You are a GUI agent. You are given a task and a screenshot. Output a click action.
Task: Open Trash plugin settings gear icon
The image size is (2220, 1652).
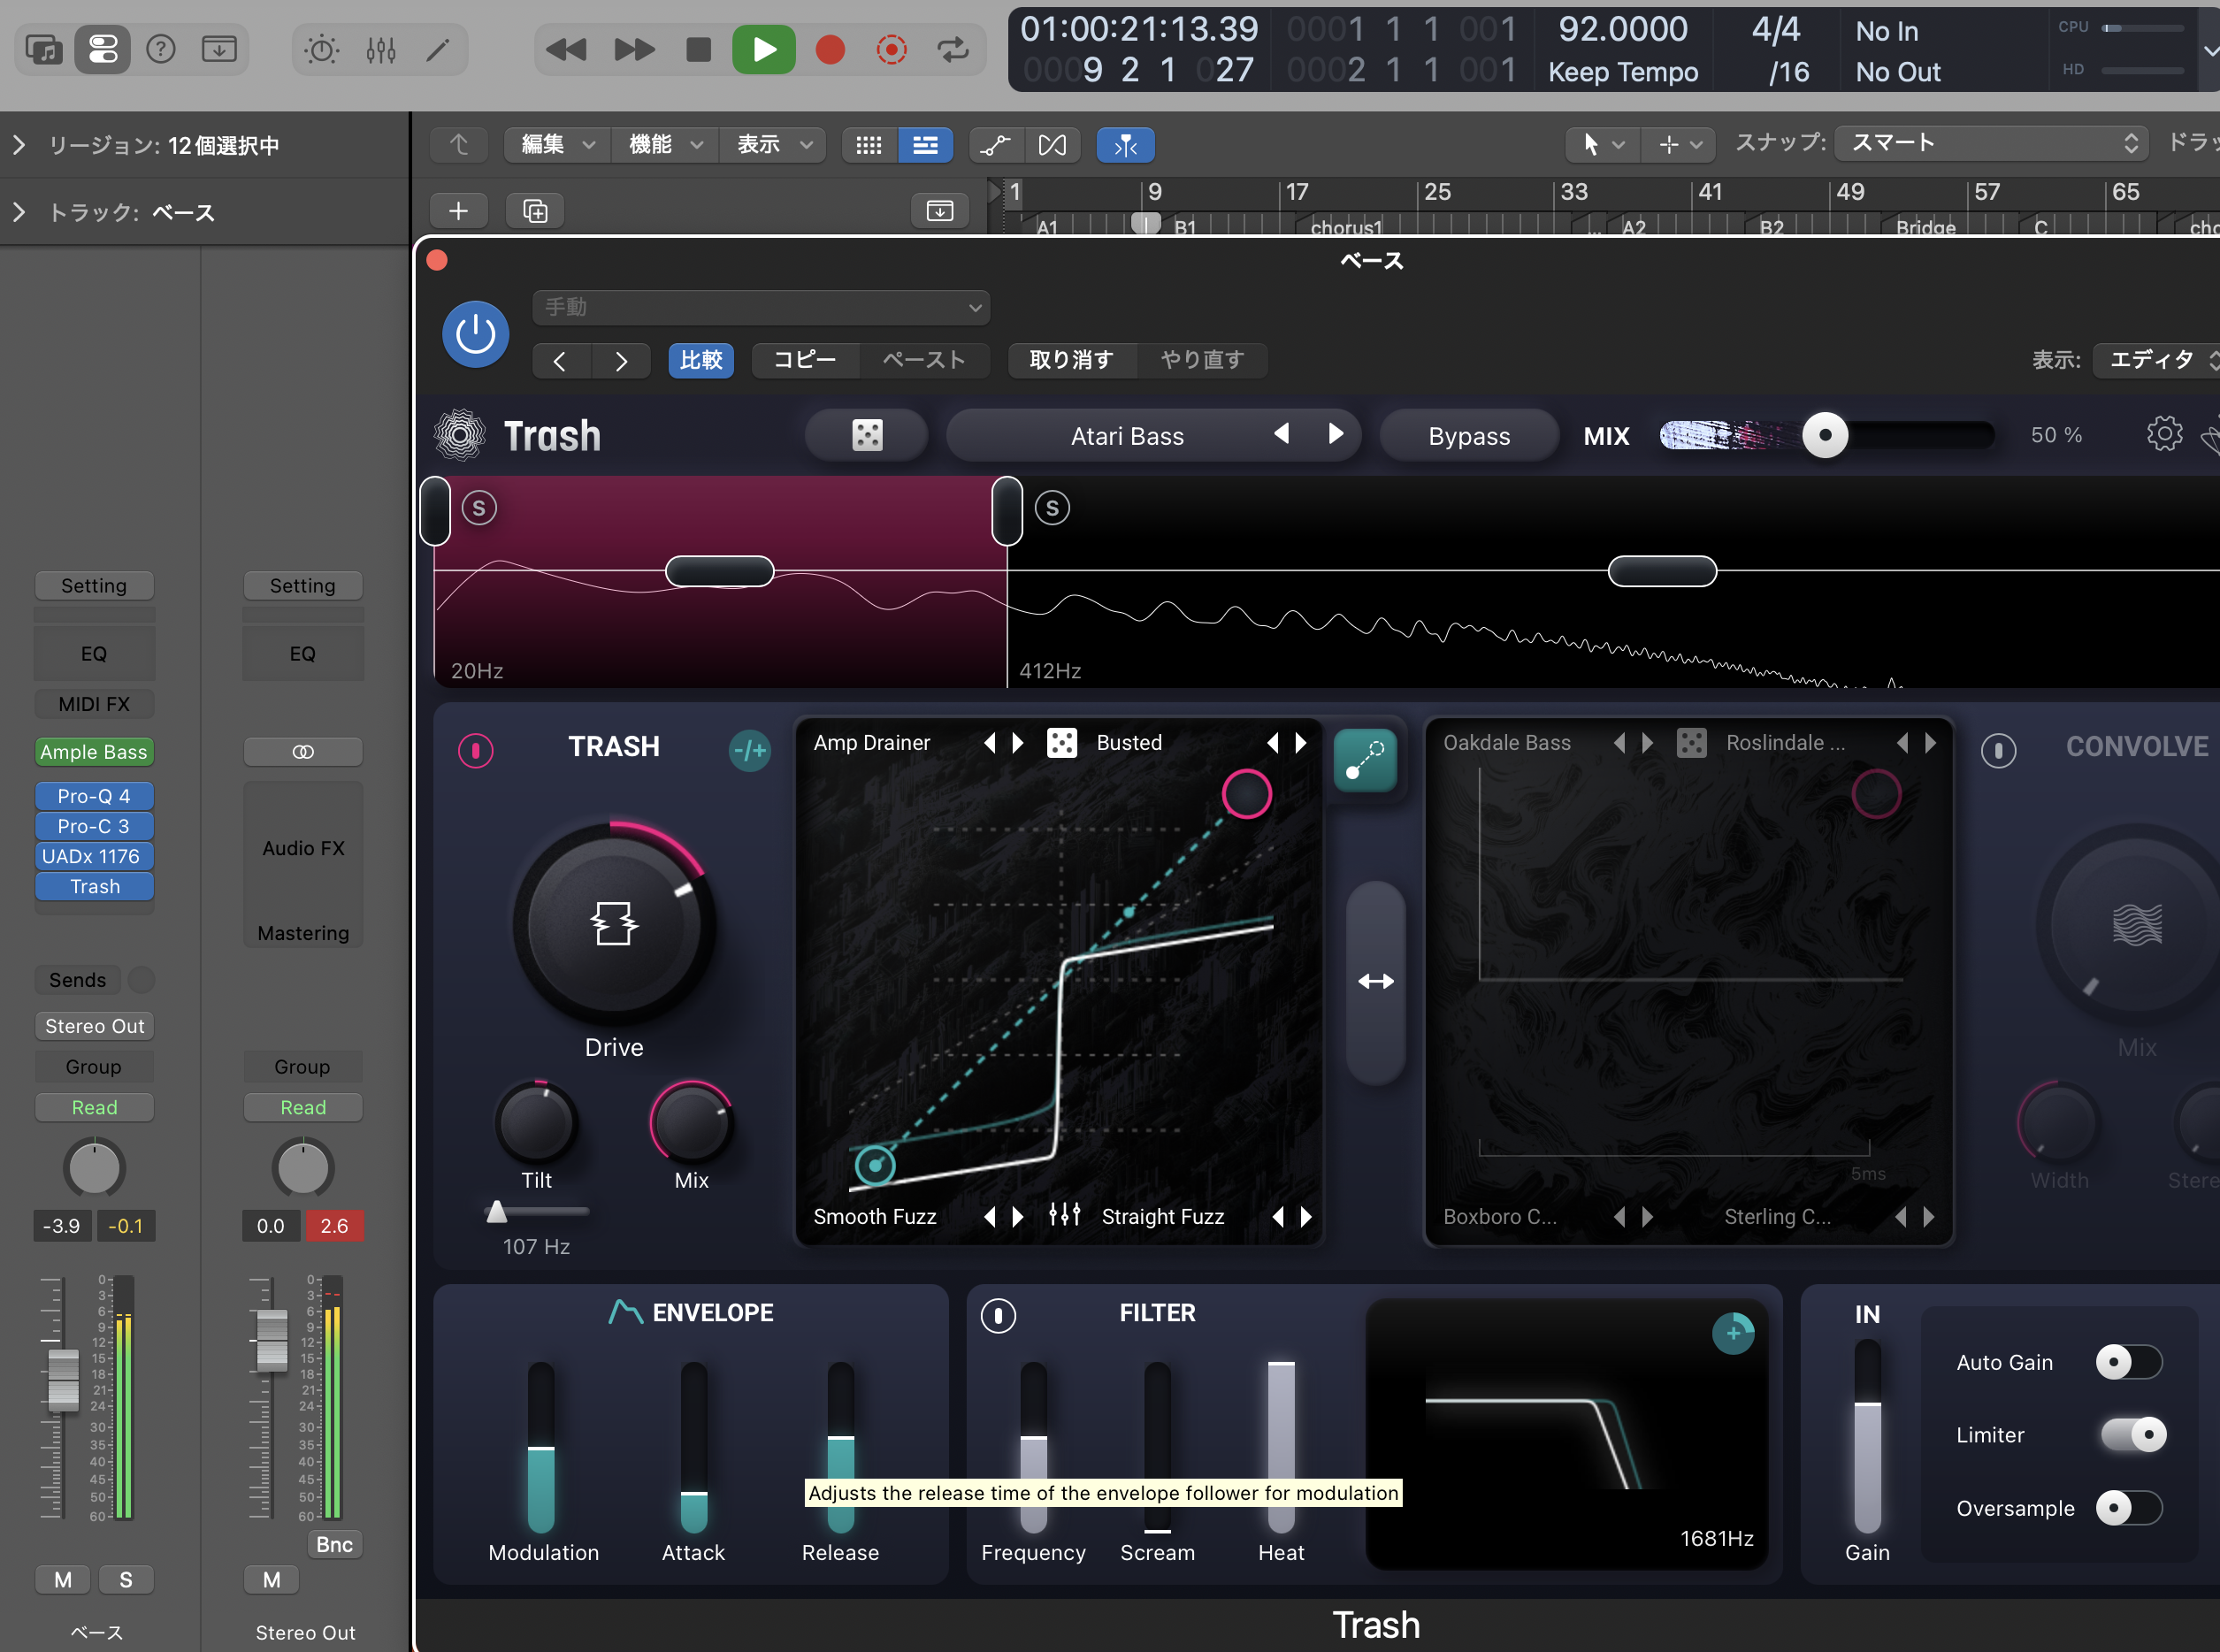2164,434
